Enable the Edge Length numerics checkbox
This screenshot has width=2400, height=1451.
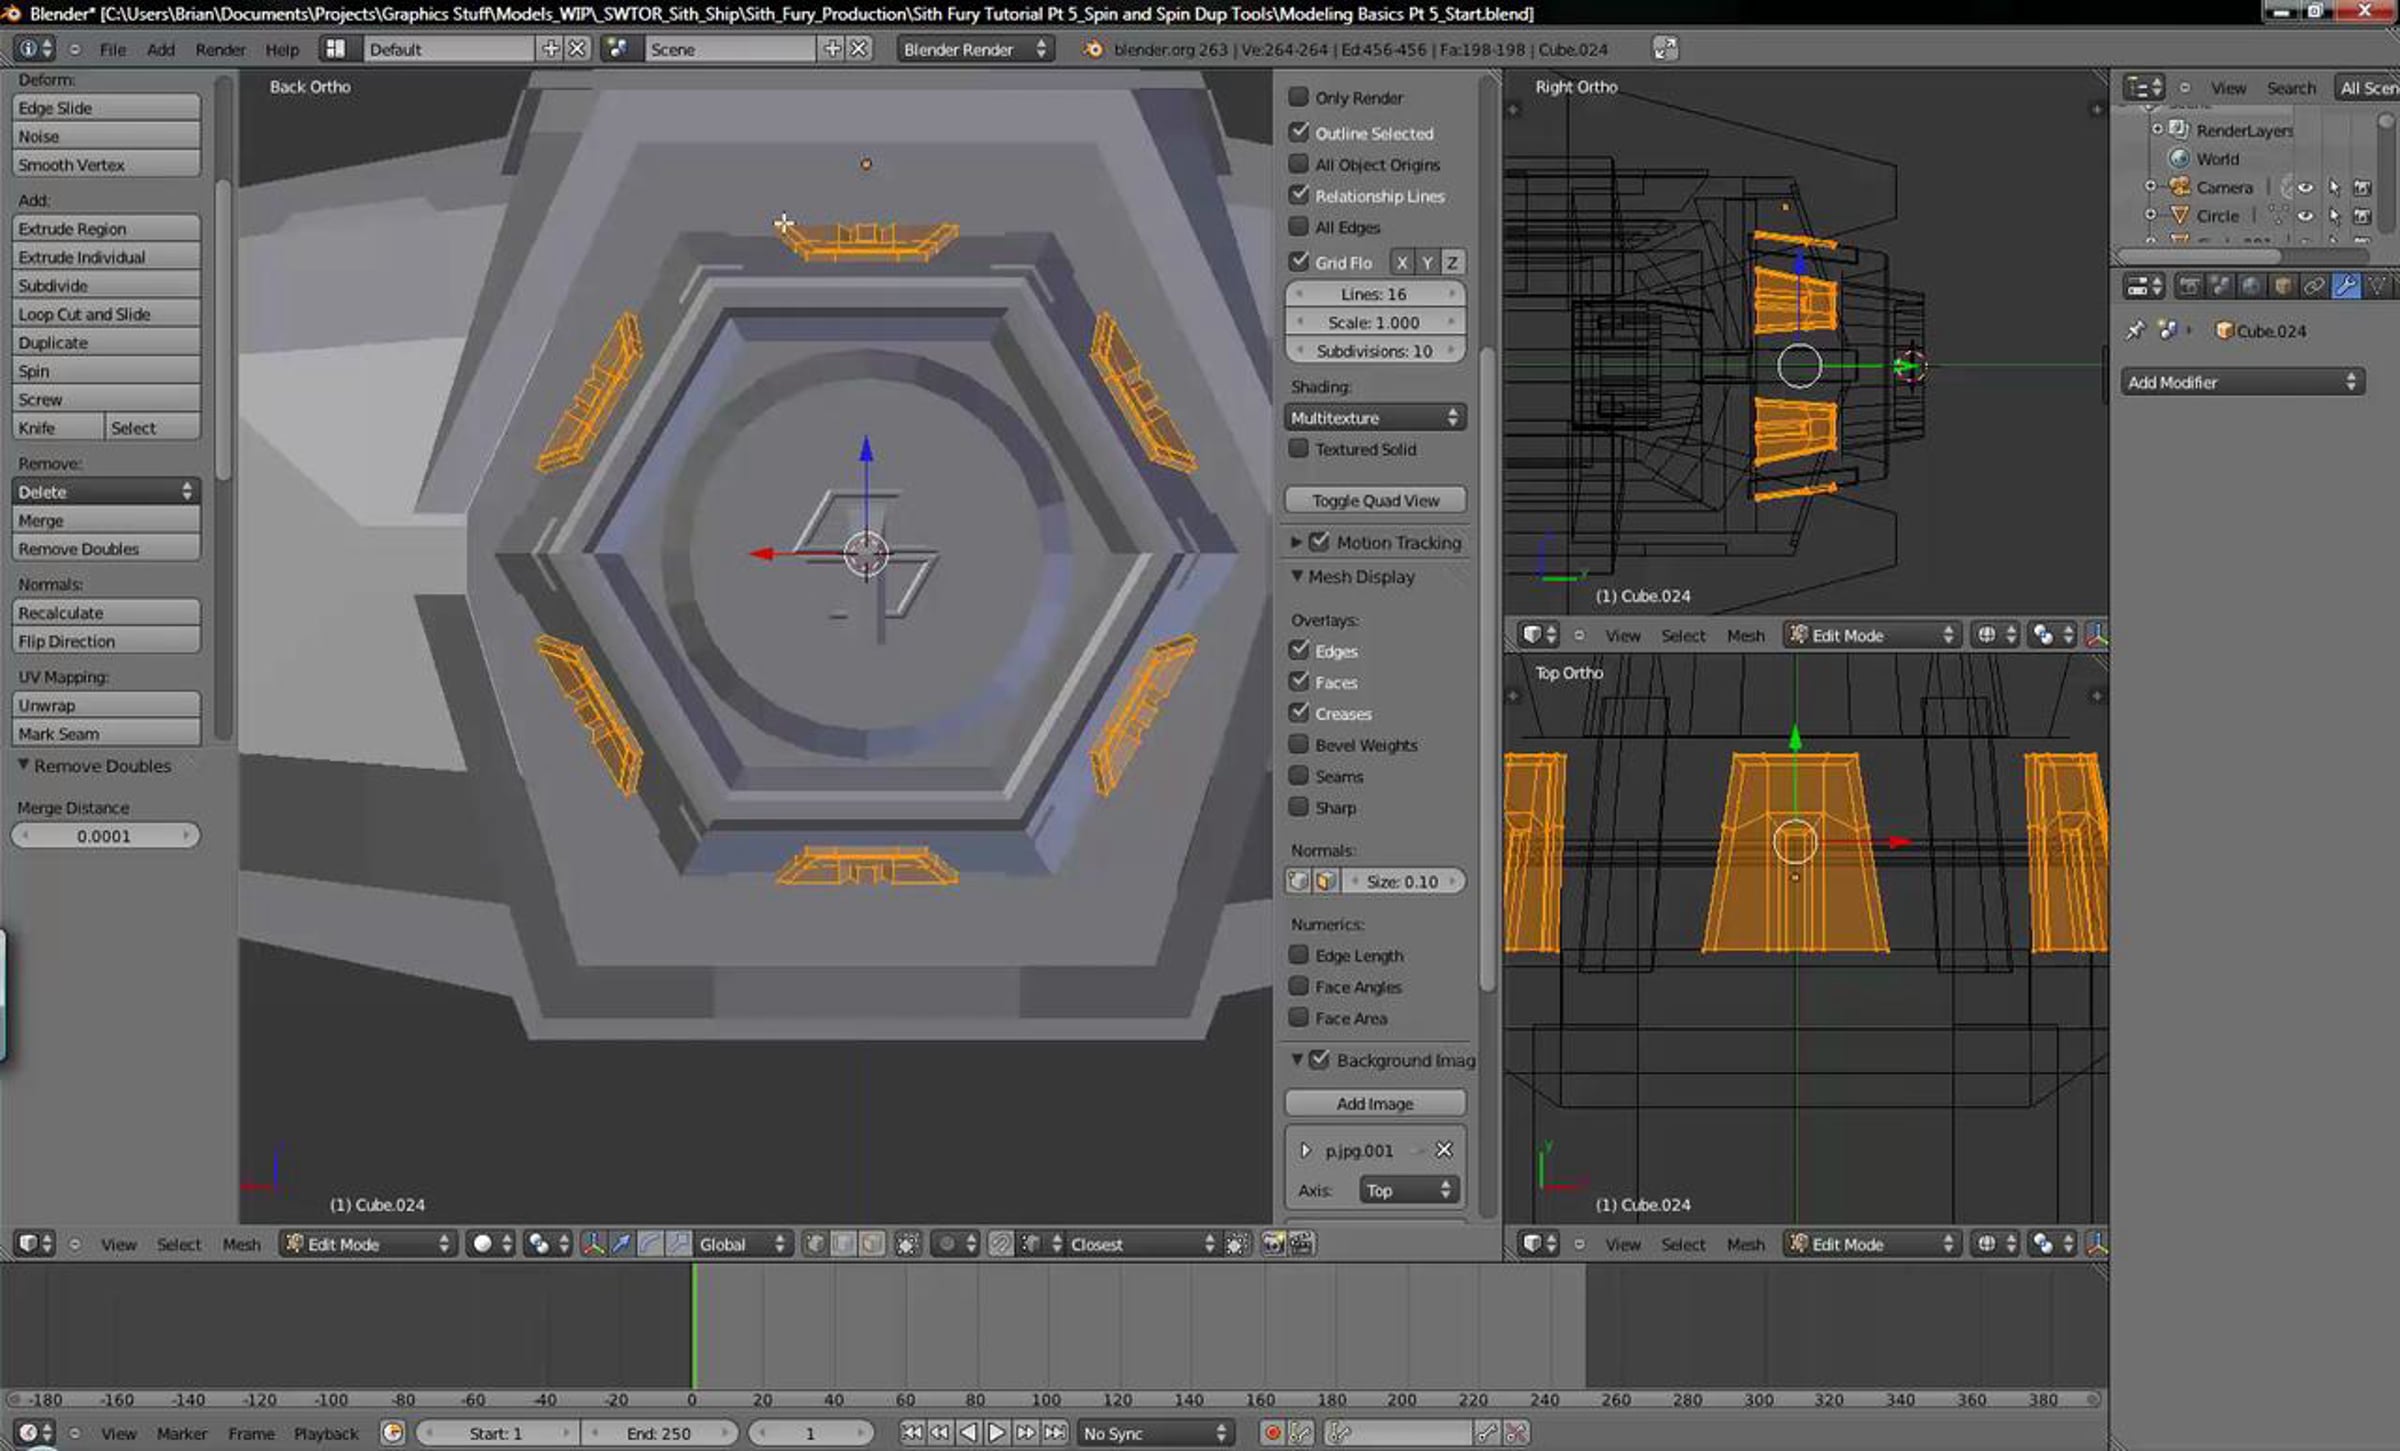1298,955
